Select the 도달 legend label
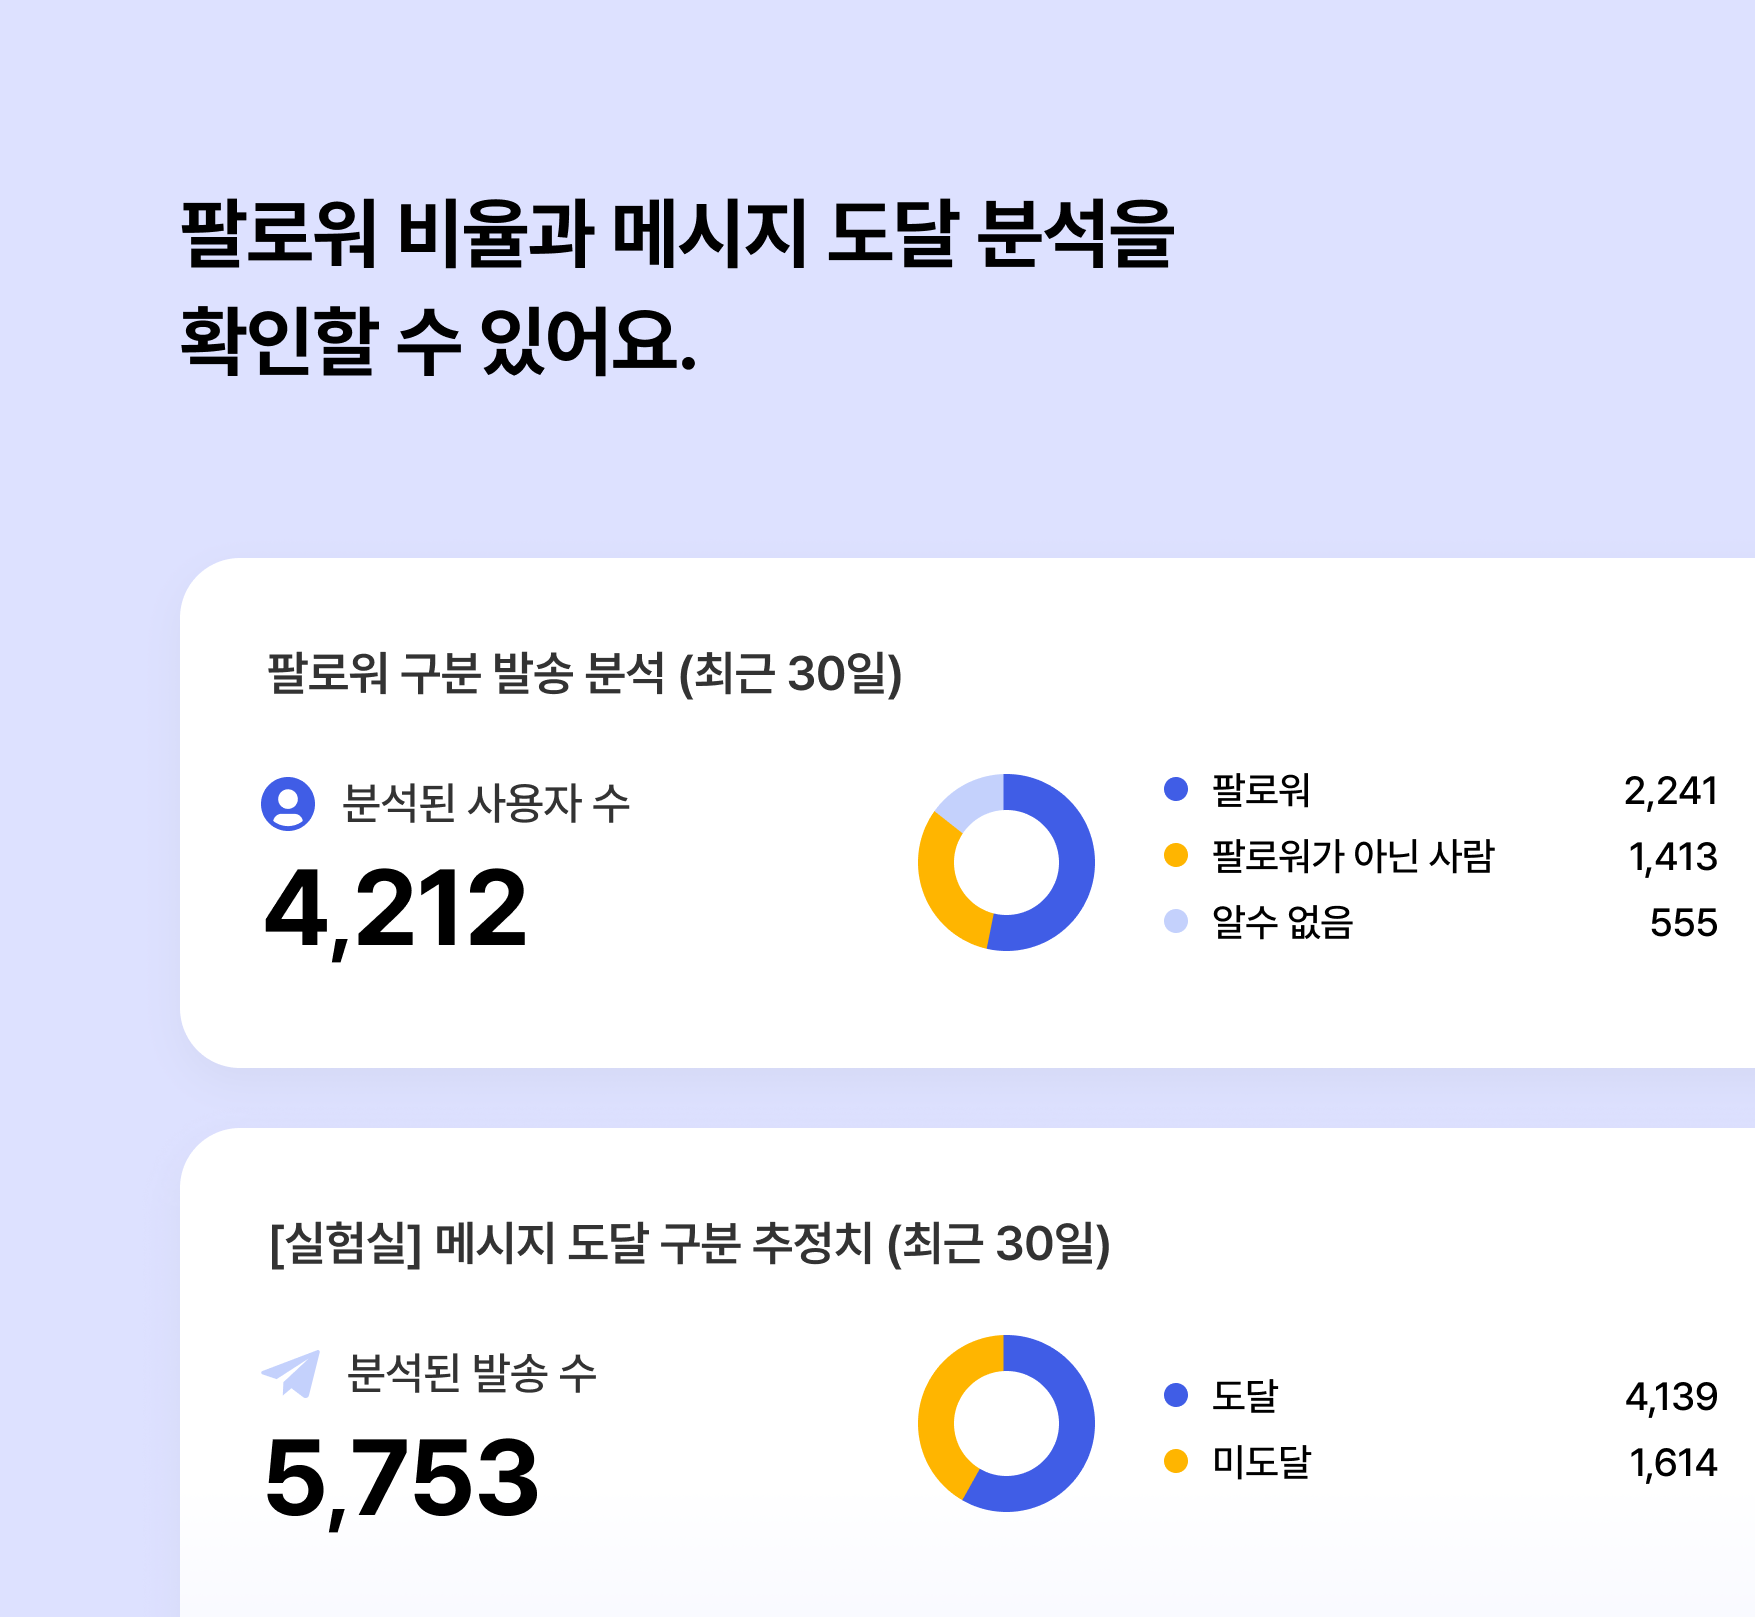This screenshot has width=1755, height=1617. point(1245,1396)
